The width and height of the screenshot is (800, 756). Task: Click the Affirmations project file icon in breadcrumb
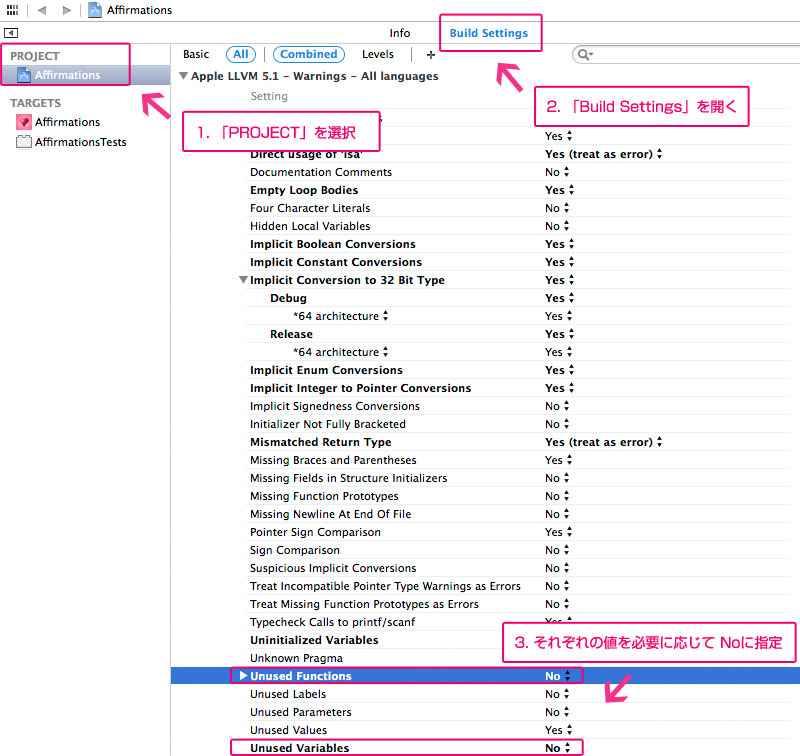(95, 10)
